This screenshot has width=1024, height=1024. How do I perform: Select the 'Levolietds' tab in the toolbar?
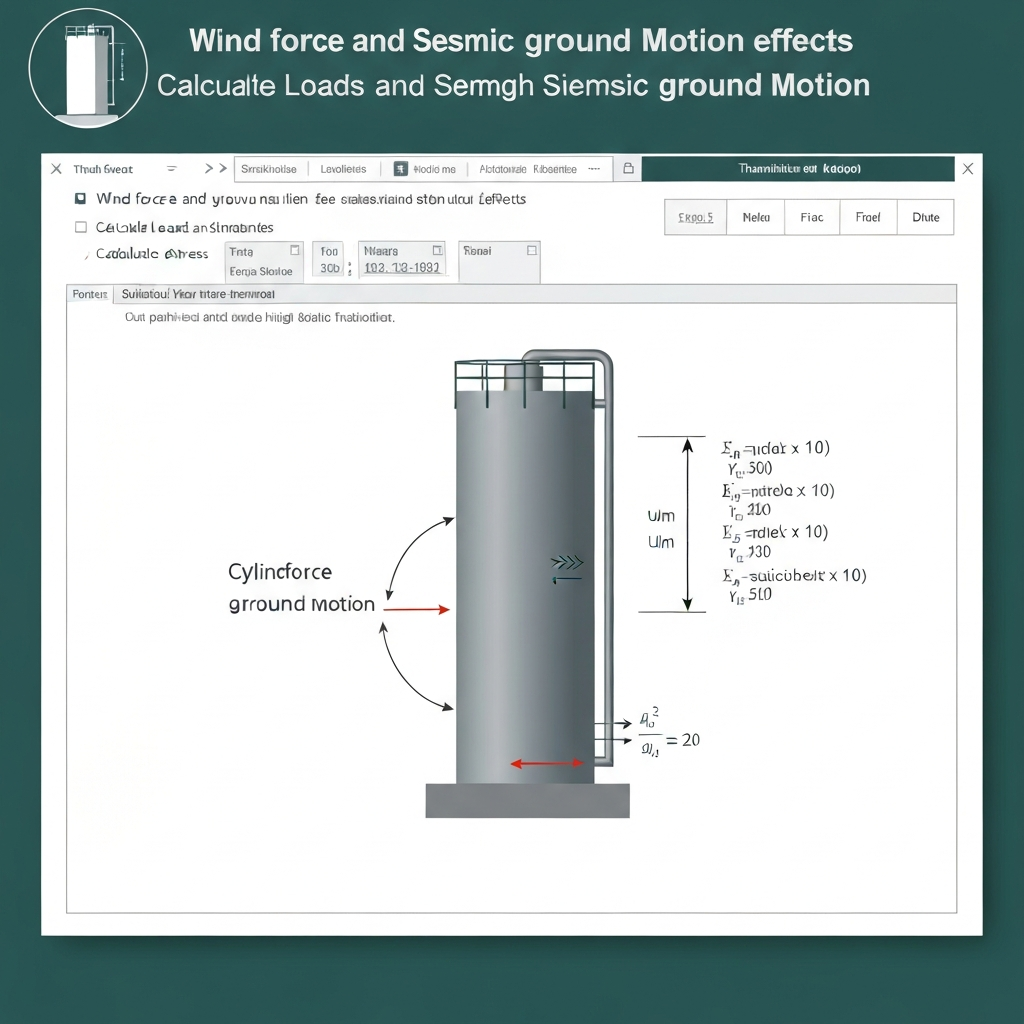pos(344,169)
